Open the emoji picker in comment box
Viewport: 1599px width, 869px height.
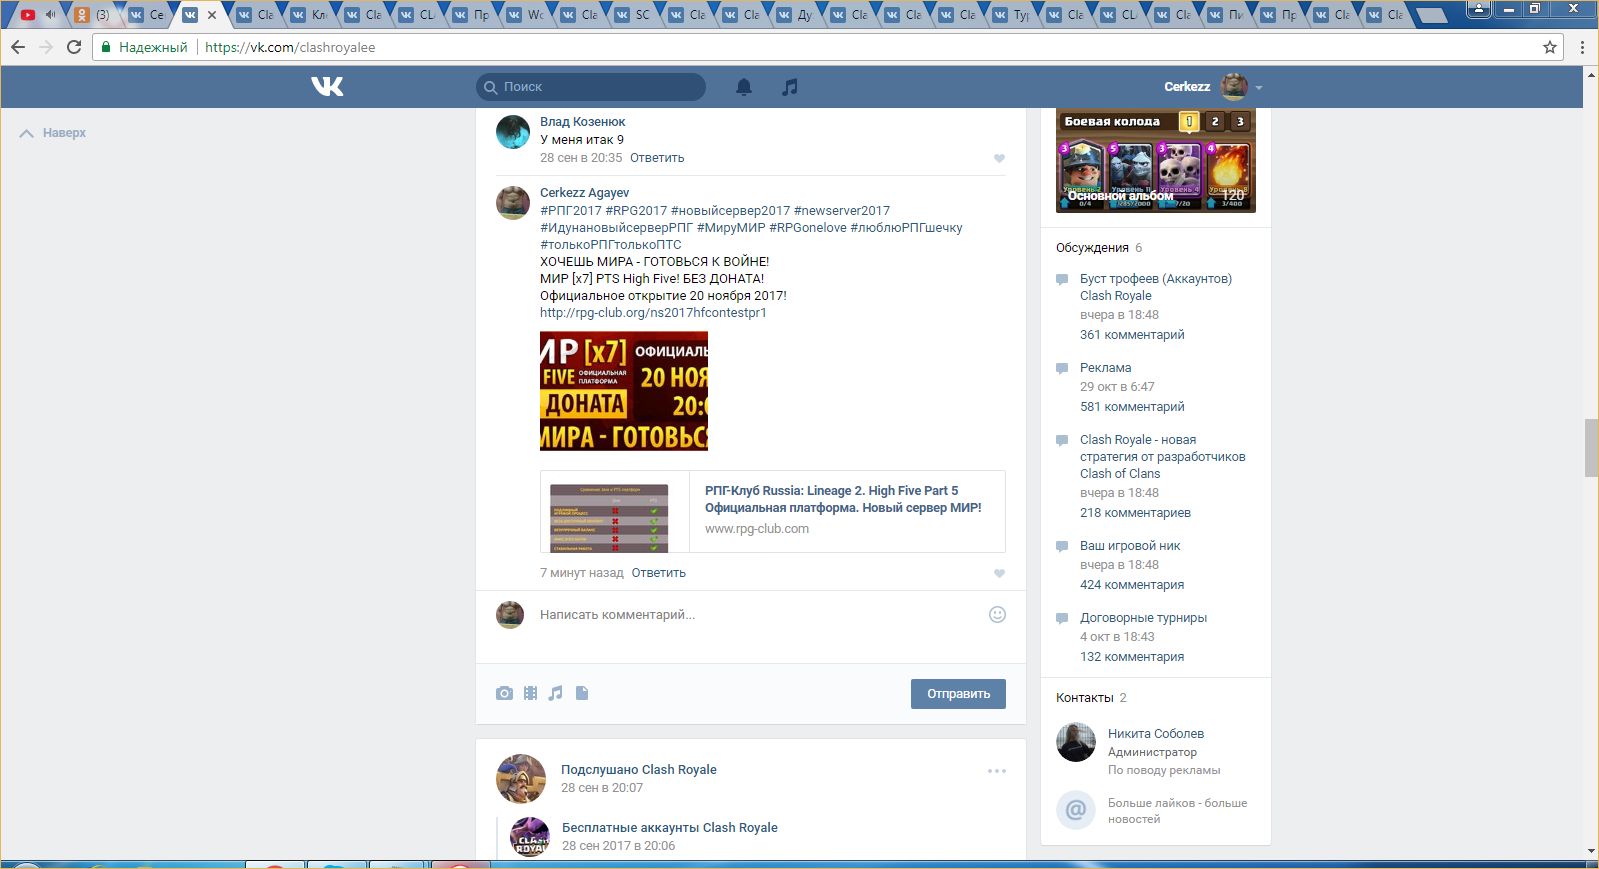click(997, 615)
